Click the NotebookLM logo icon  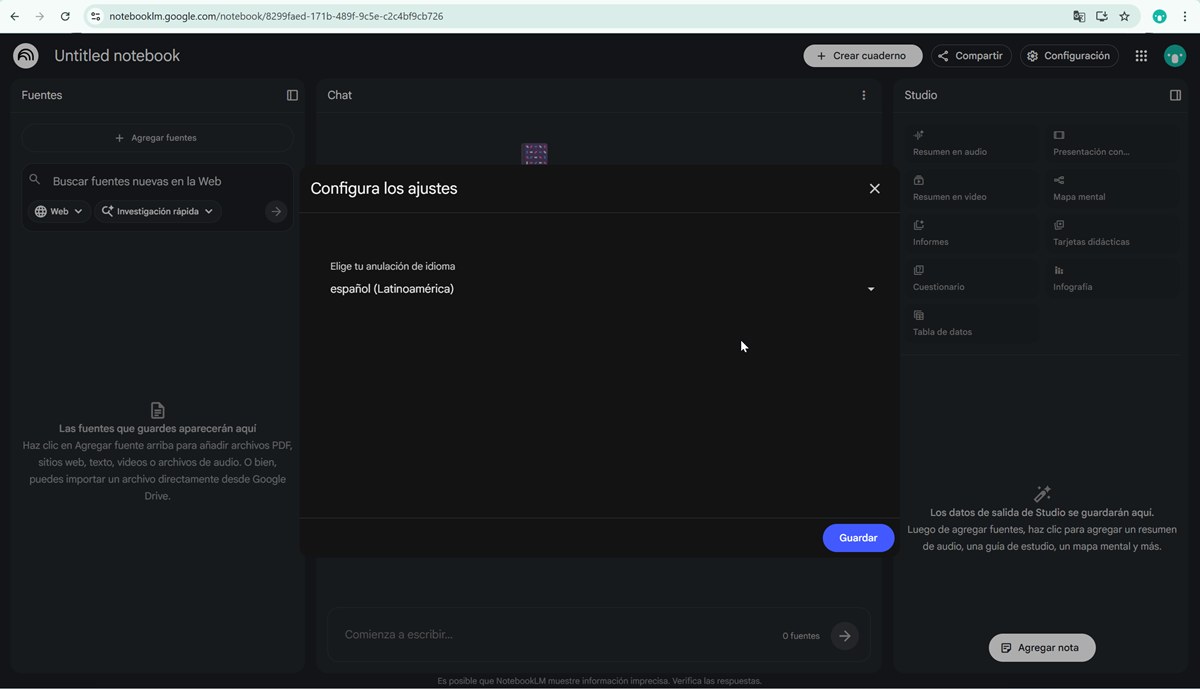(x=26, y=56)
